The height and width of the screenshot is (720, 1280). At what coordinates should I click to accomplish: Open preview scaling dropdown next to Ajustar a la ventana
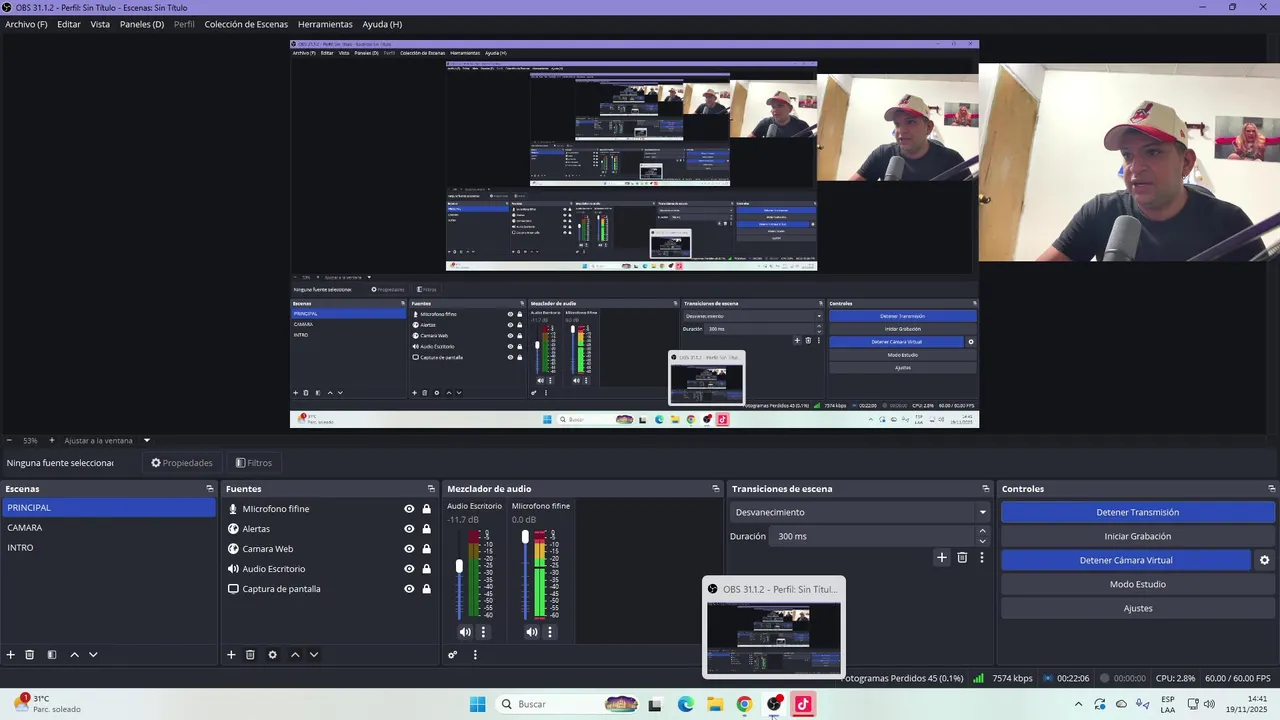coord(147,440)
